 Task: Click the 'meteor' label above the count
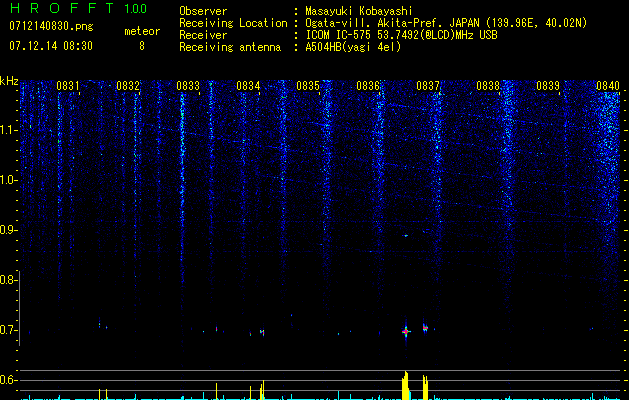142,31
